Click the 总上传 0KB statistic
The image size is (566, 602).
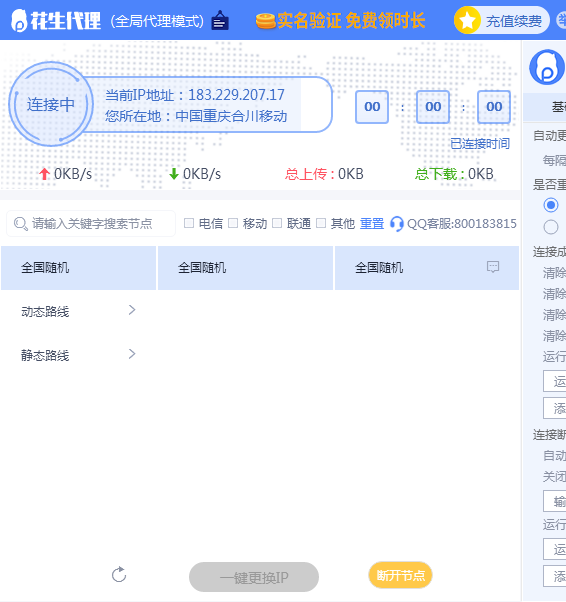coord(324,174)
